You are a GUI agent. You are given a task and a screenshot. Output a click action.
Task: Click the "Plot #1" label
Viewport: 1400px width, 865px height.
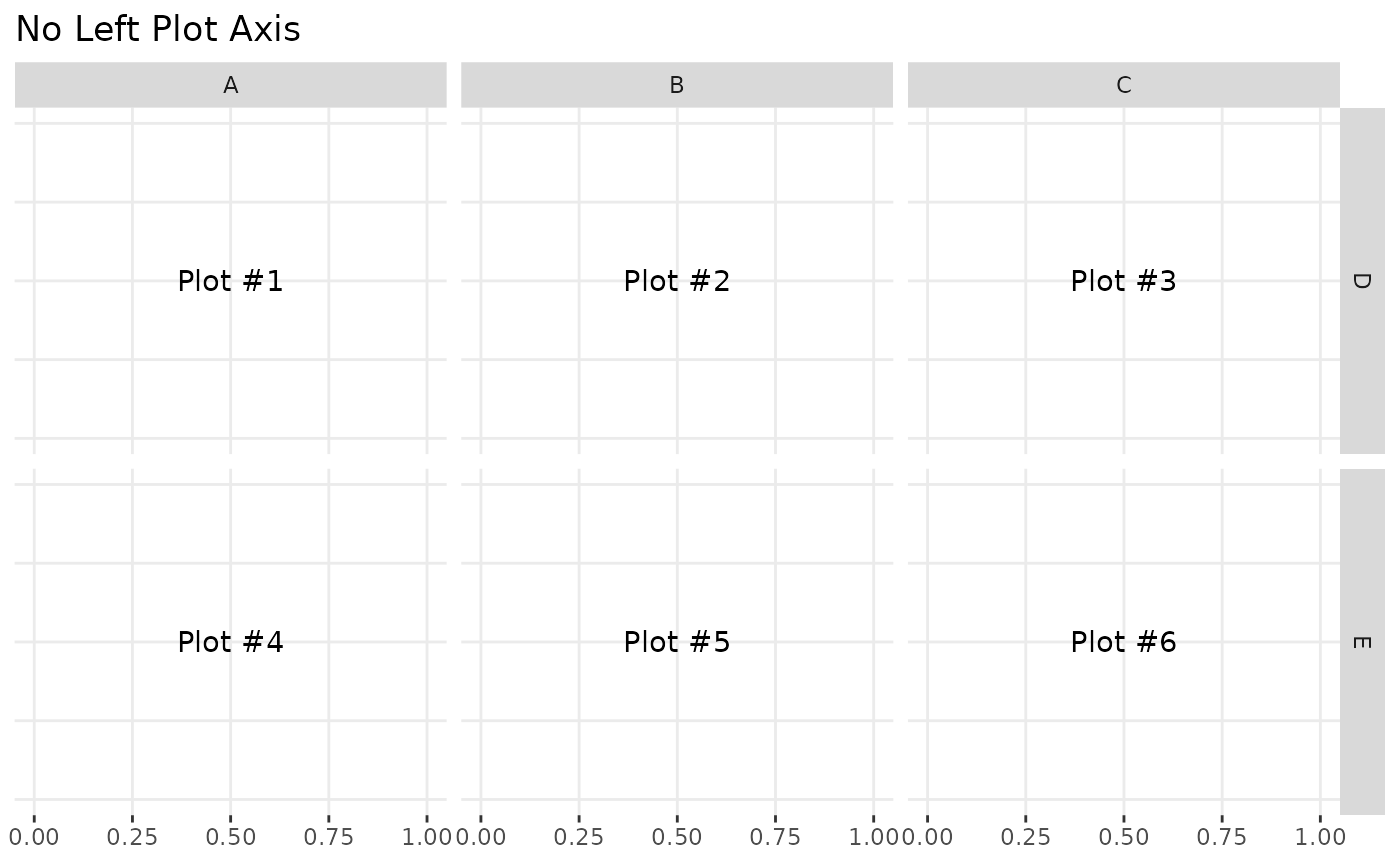pyautogui.click(x=230, y=281)
